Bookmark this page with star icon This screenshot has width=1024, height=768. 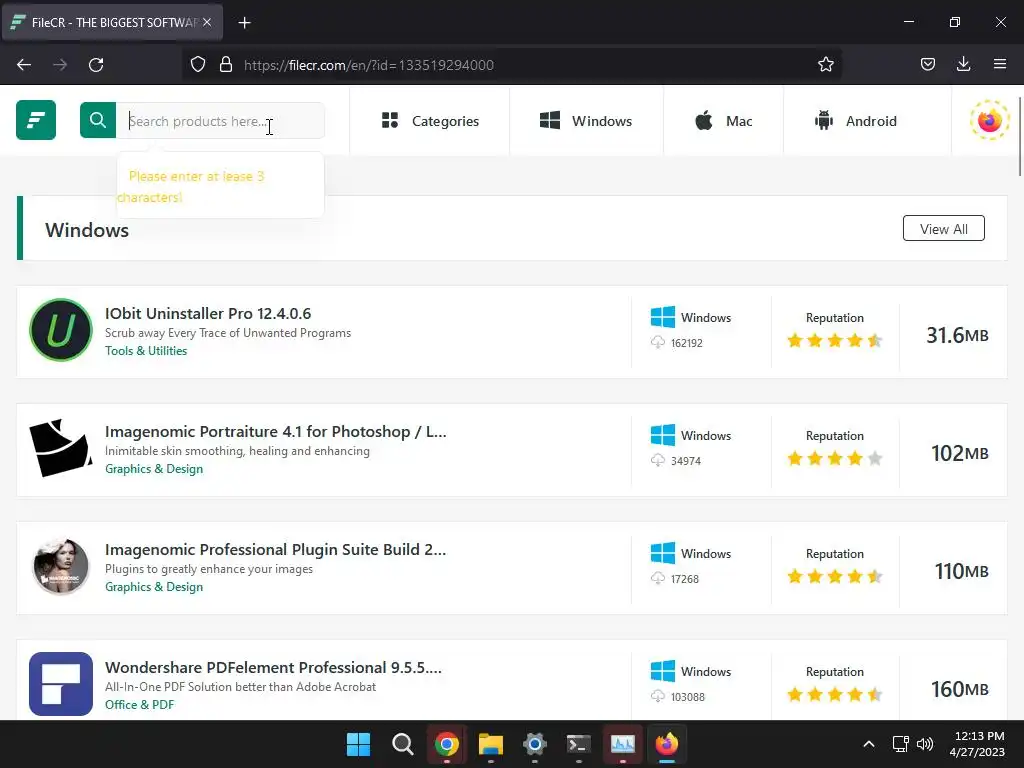tap(825, 65)
